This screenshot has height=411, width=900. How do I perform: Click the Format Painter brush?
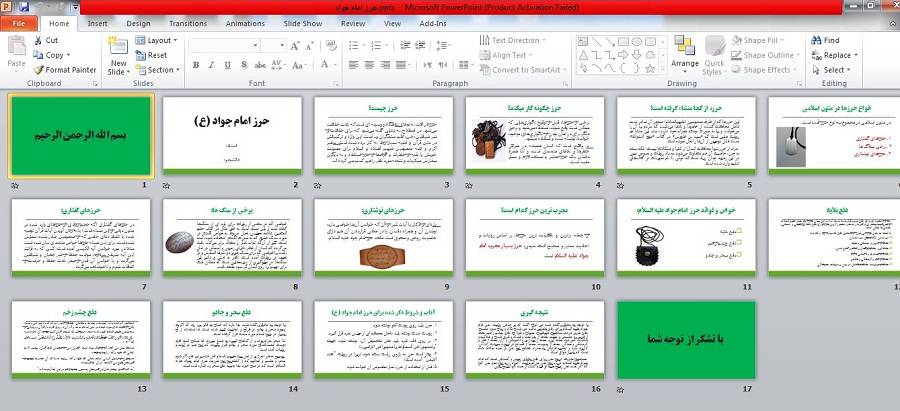[38, 70]
